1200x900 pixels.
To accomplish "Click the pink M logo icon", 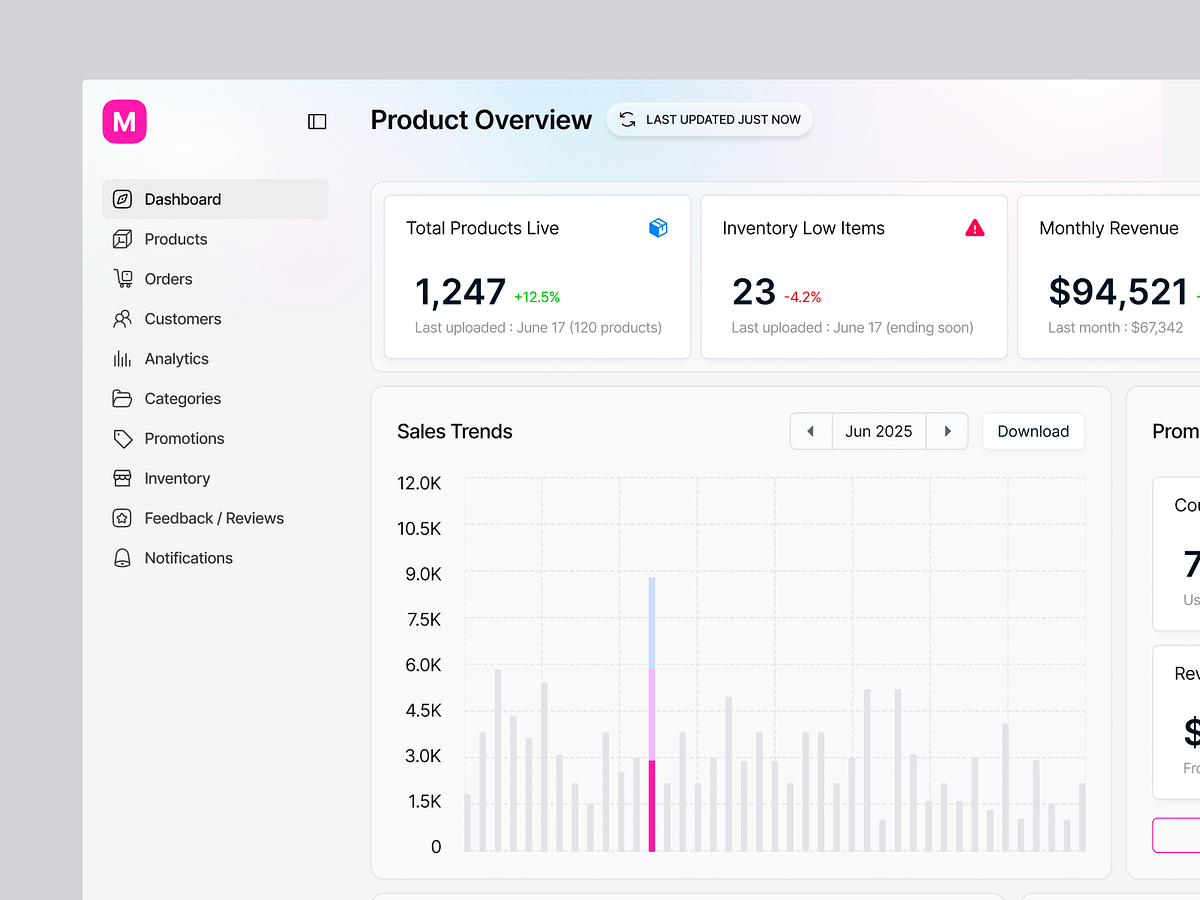I will click(124, 122).
